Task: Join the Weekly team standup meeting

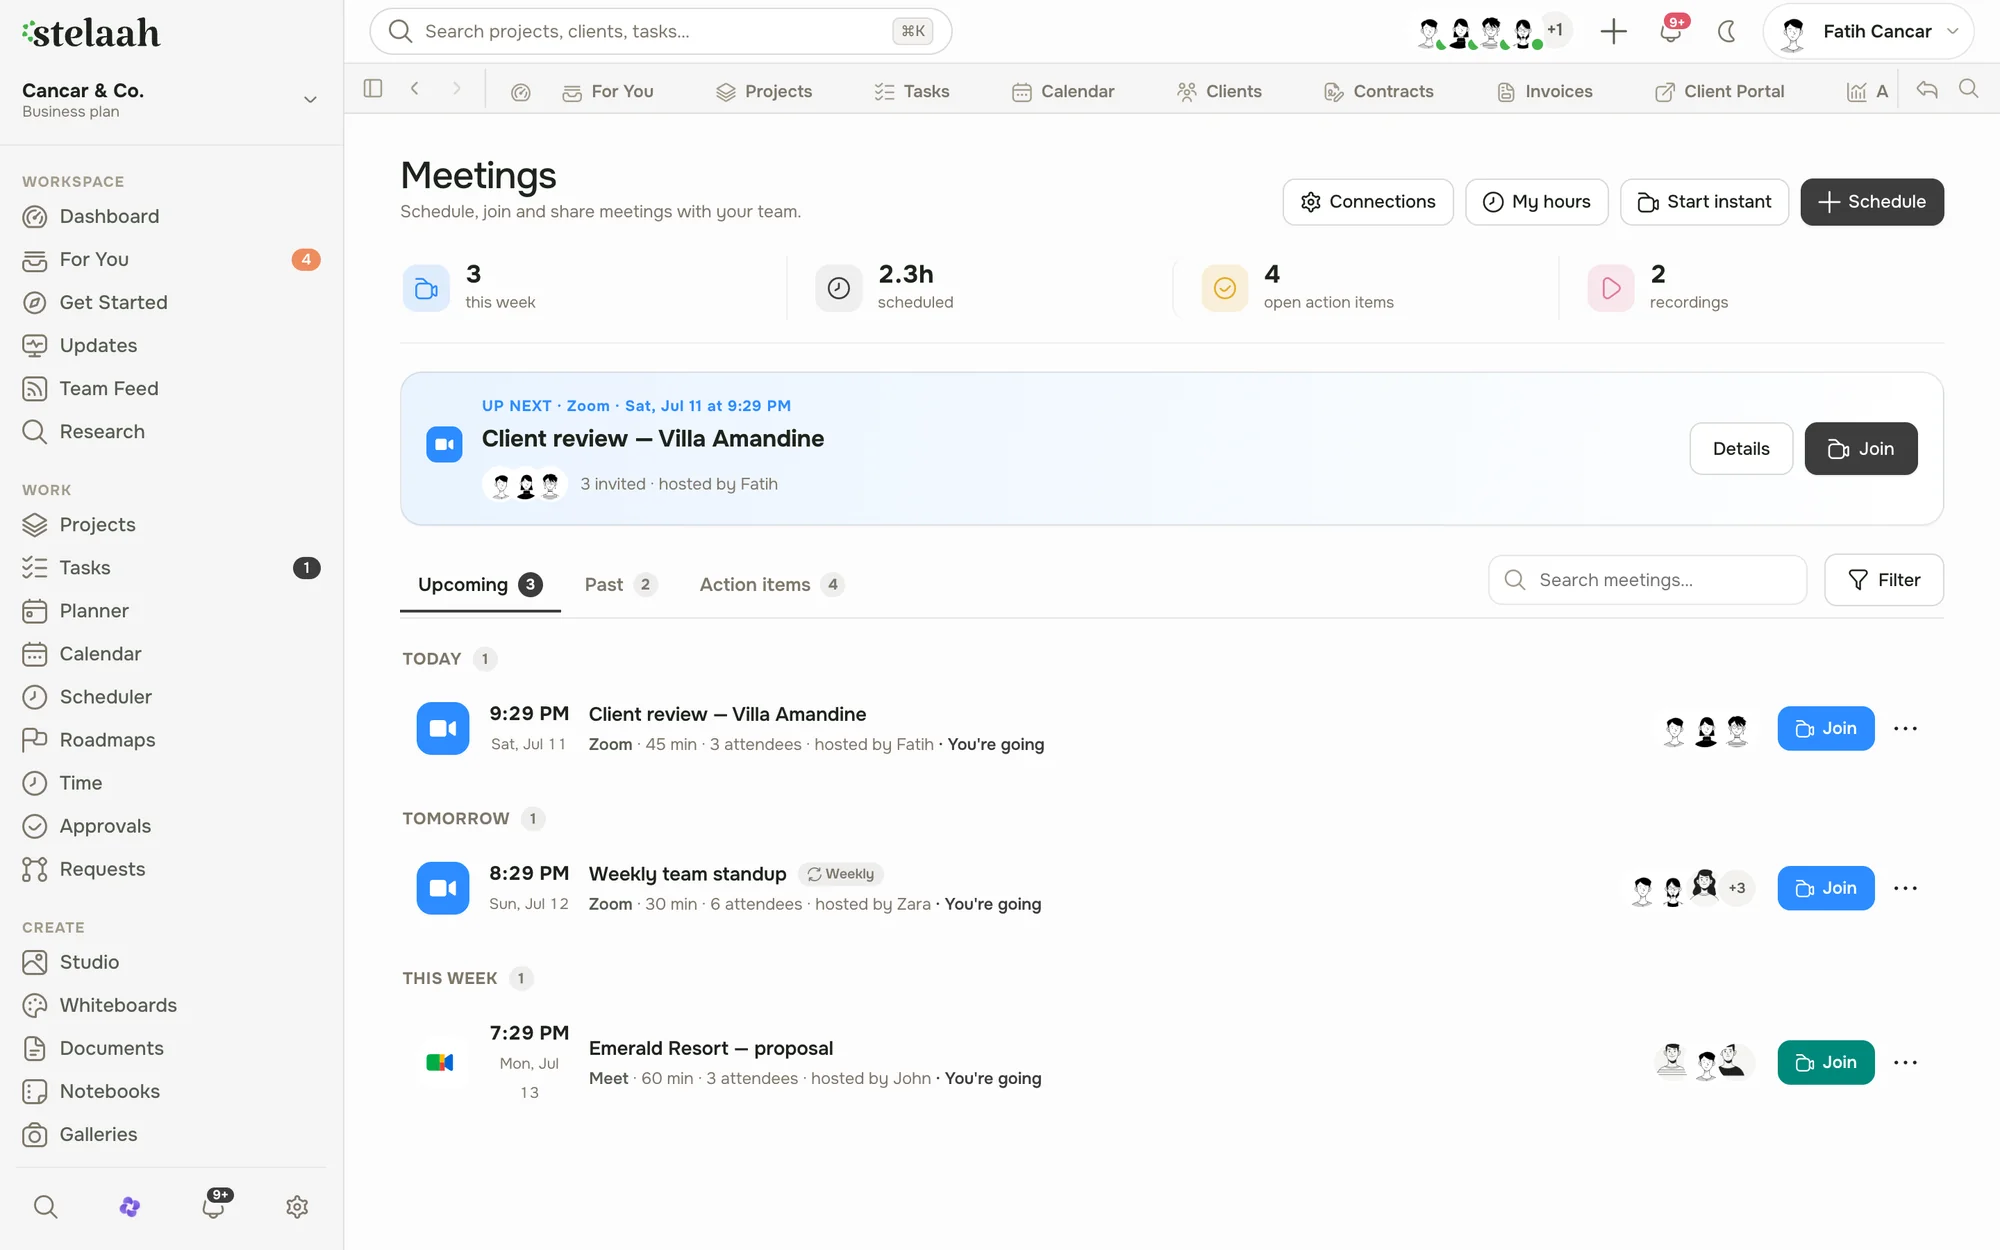Action: (1826, 888)
